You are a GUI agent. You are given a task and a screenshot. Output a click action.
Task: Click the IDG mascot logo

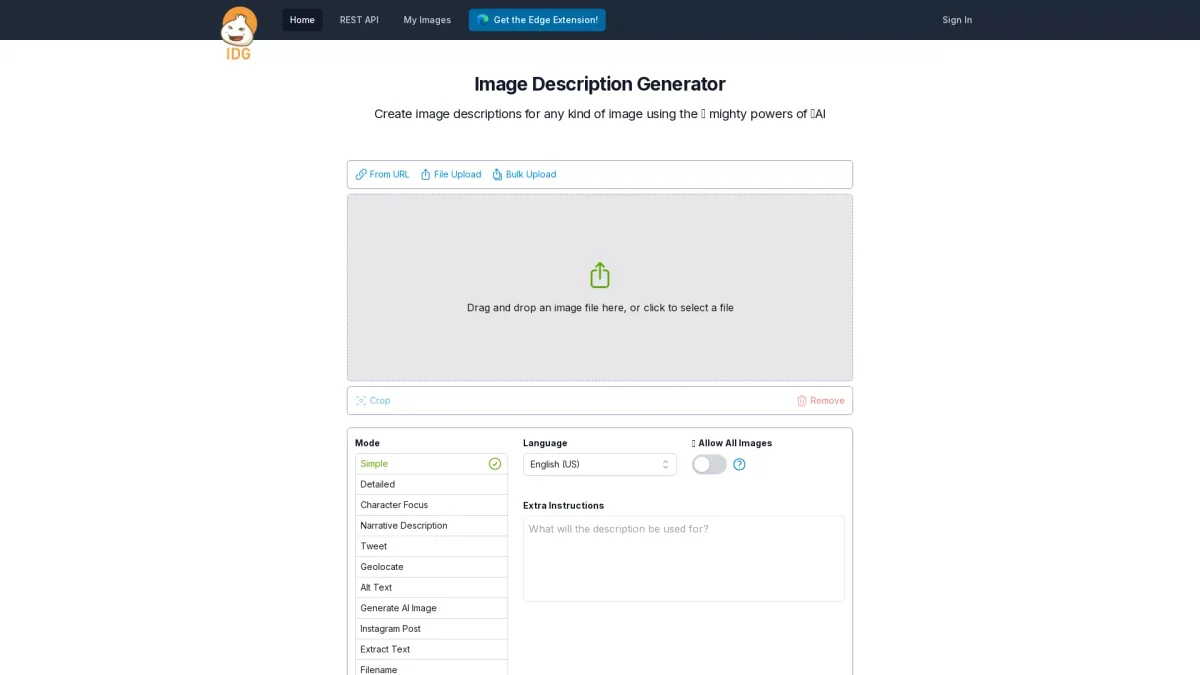(239, 32)
